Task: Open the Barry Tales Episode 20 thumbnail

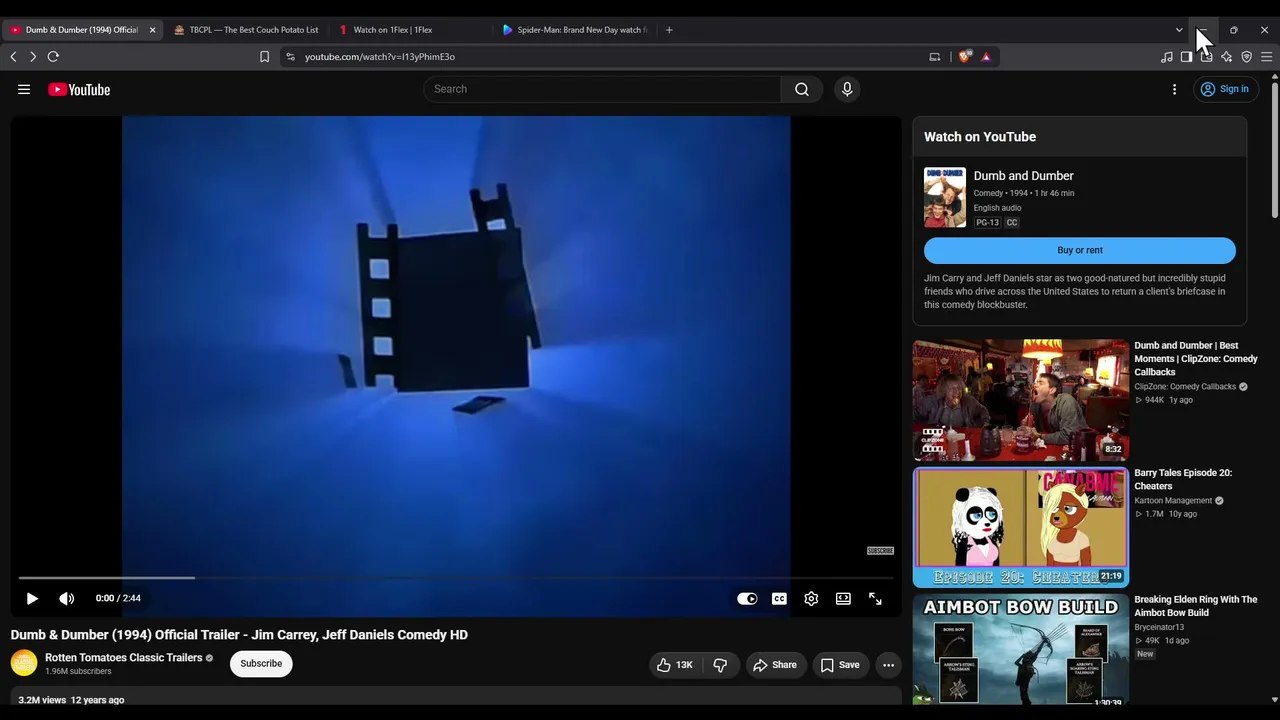Action: click(x=1020, y=527)
